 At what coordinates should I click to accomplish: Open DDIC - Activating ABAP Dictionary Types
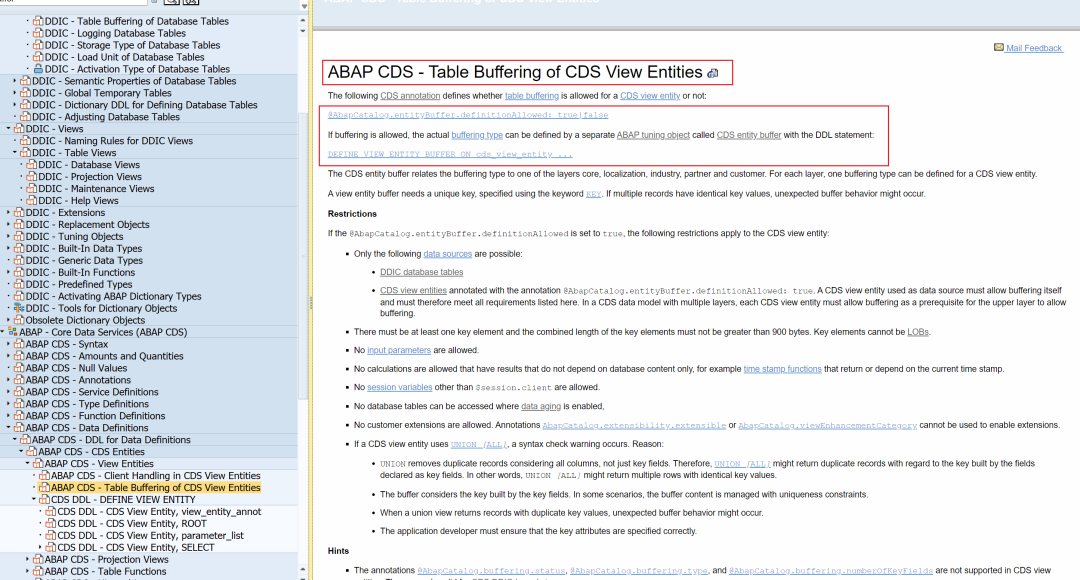point(114,296)
